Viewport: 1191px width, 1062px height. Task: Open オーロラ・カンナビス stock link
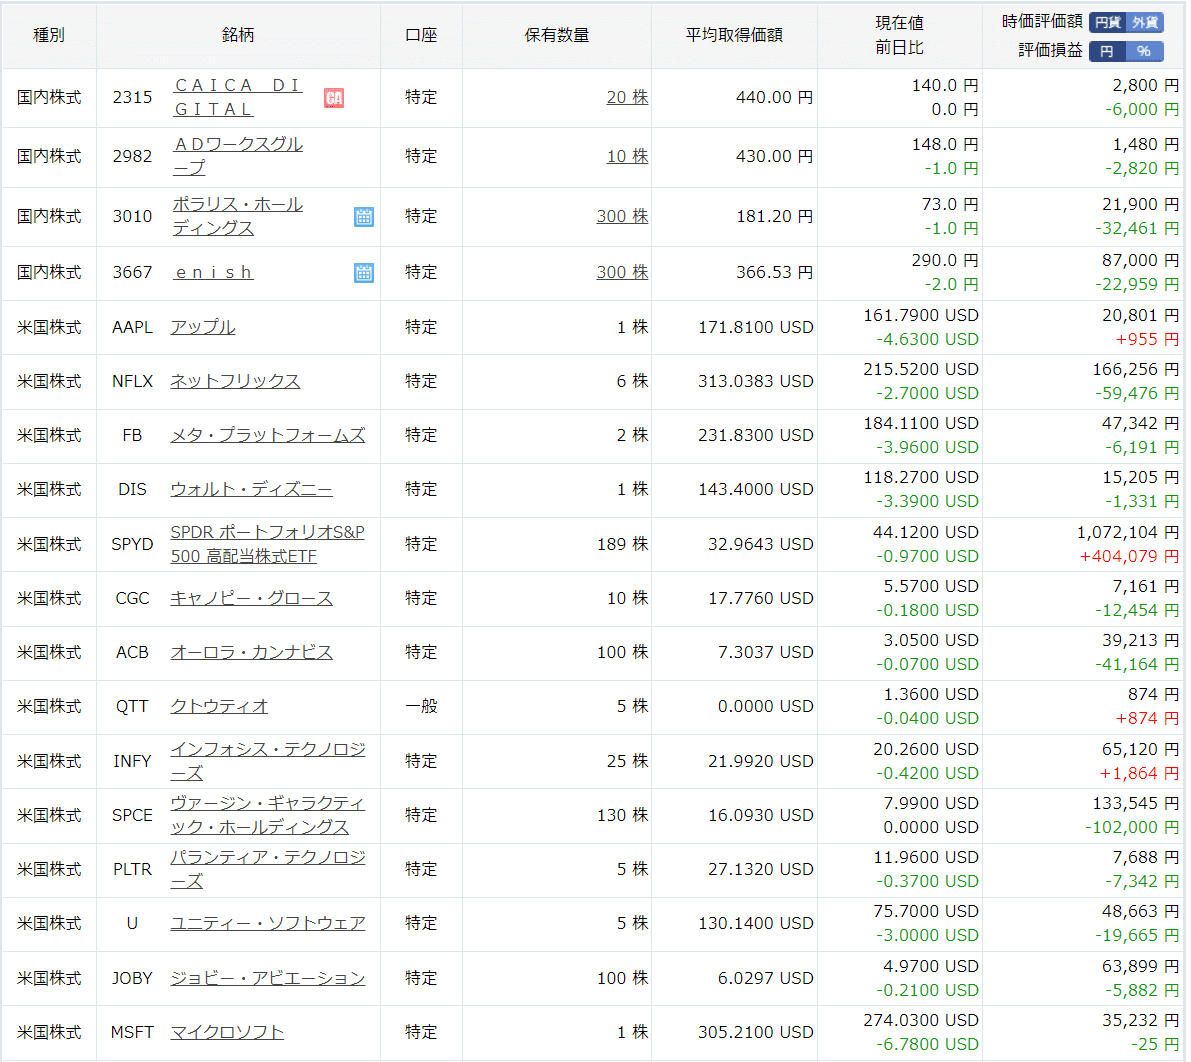pos(251,653)
